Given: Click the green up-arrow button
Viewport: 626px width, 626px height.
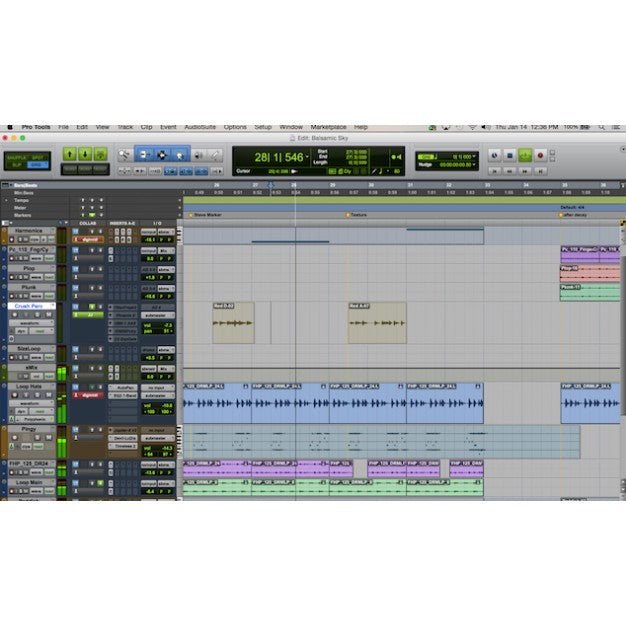Looking at the screenshot, I should click(69, 154).
